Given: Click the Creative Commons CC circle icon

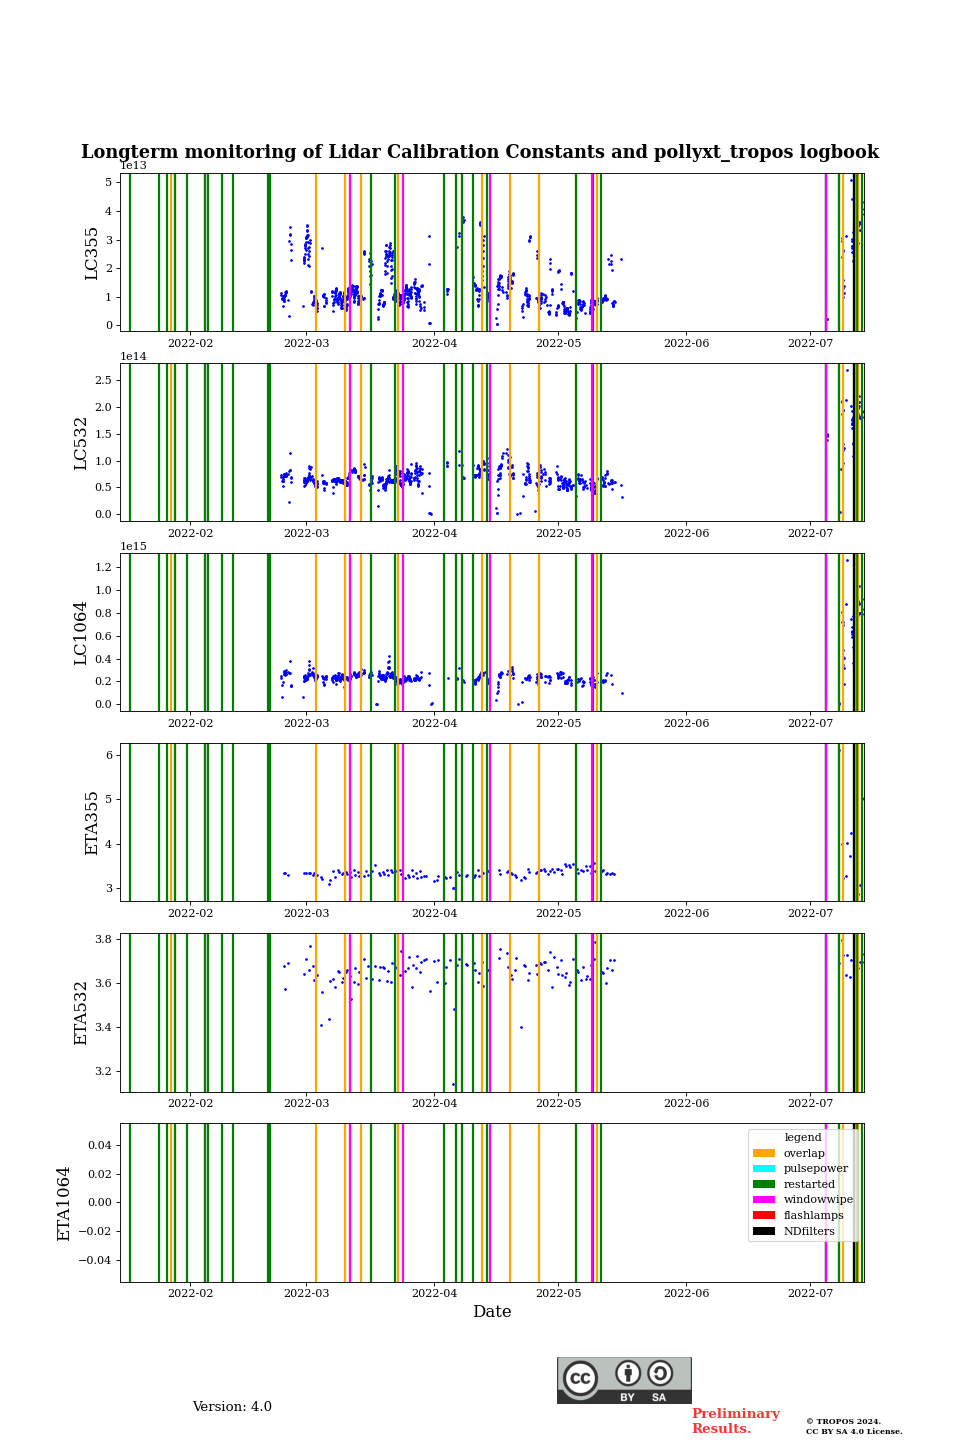Looking at the screenshot, I should [x=580, y=1379].
